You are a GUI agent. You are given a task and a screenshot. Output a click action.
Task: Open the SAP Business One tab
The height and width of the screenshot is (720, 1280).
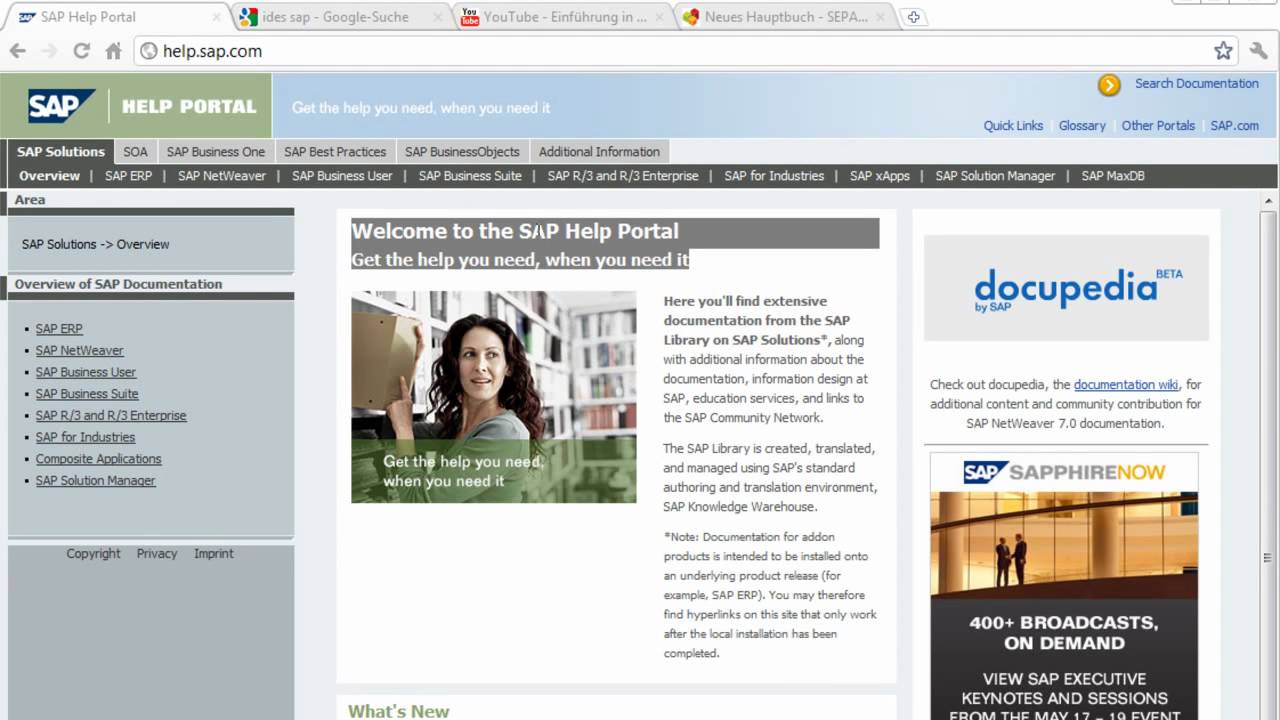click(x=216, y=152)
